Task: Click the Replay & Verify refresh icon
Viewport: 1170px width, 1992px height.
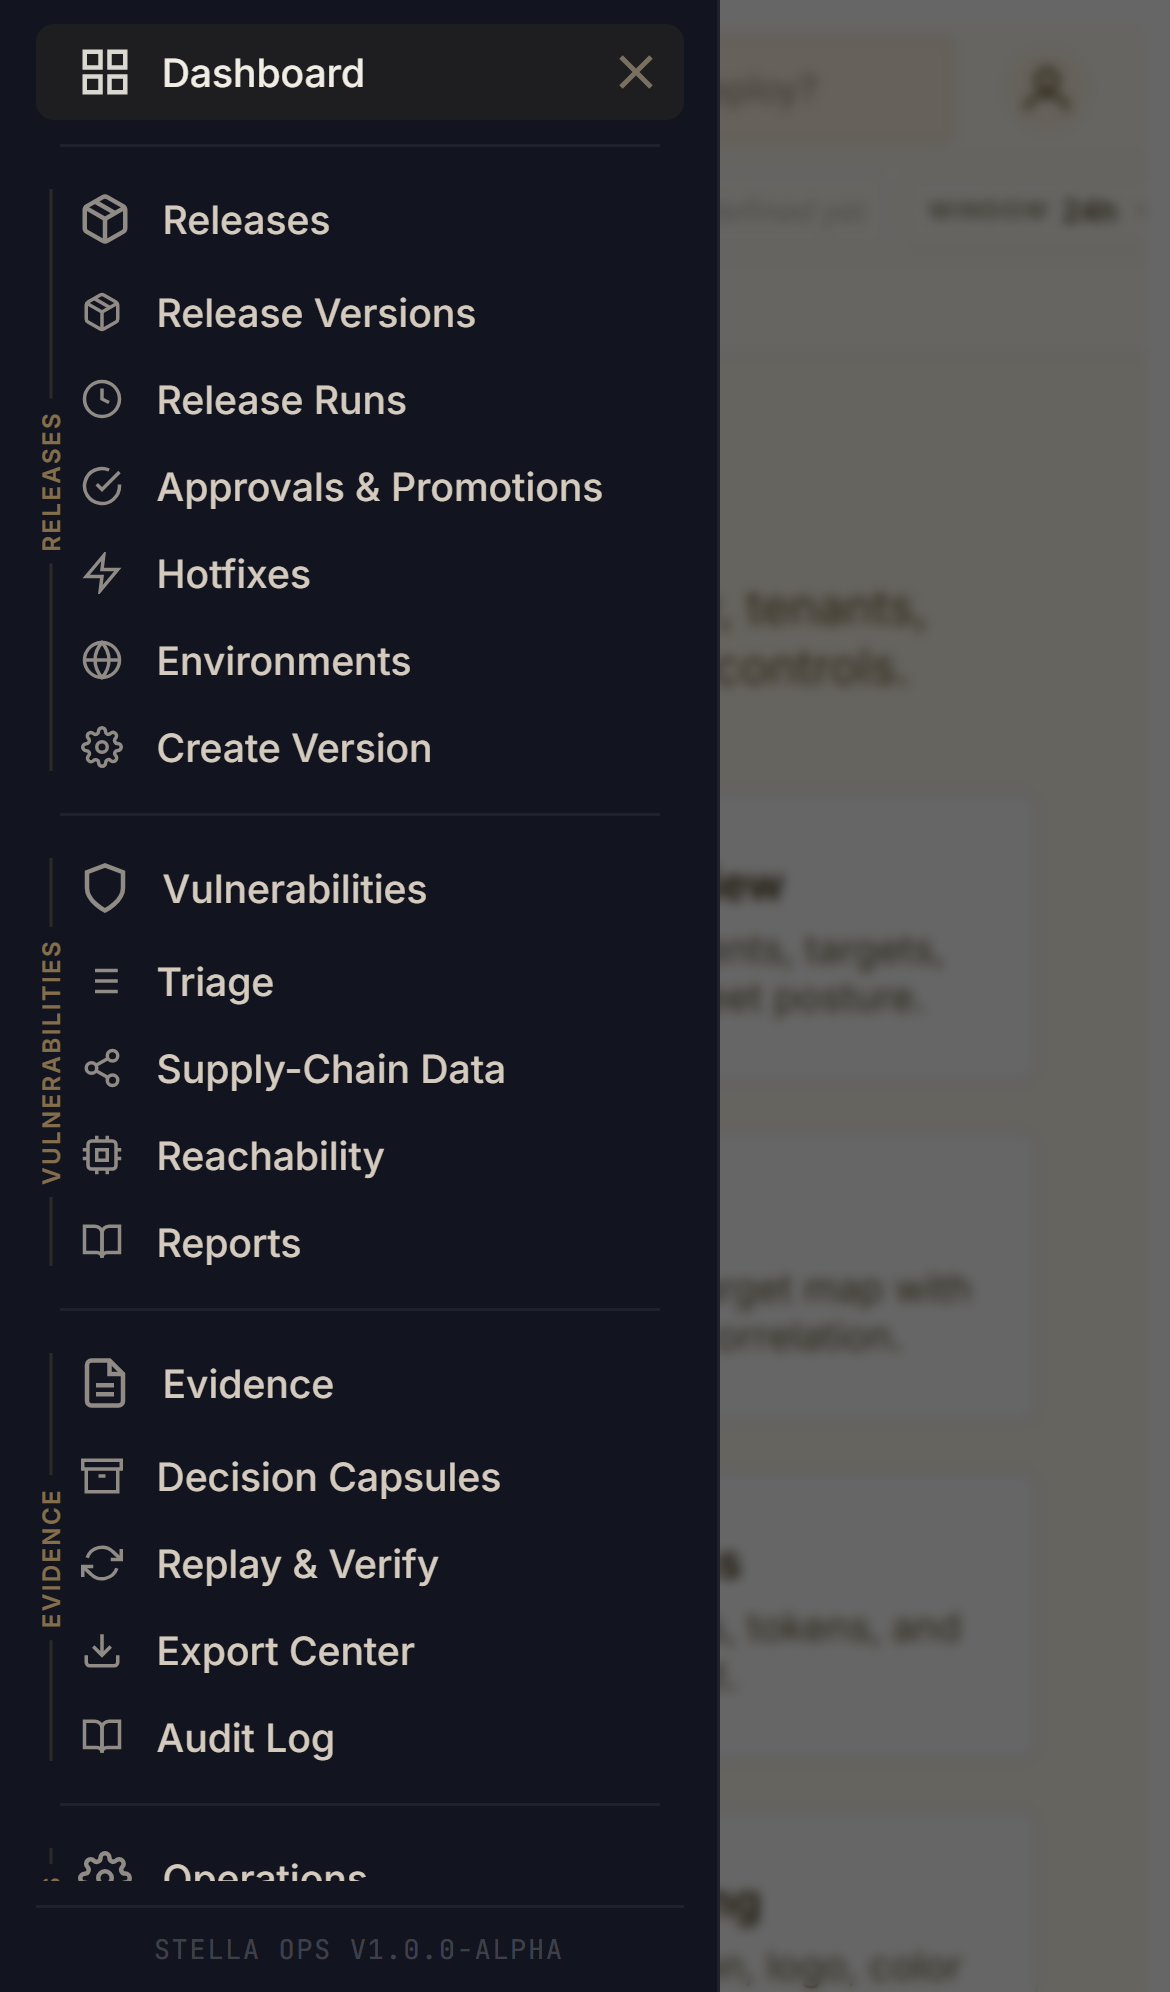Action: click(x=102, y=1564)
